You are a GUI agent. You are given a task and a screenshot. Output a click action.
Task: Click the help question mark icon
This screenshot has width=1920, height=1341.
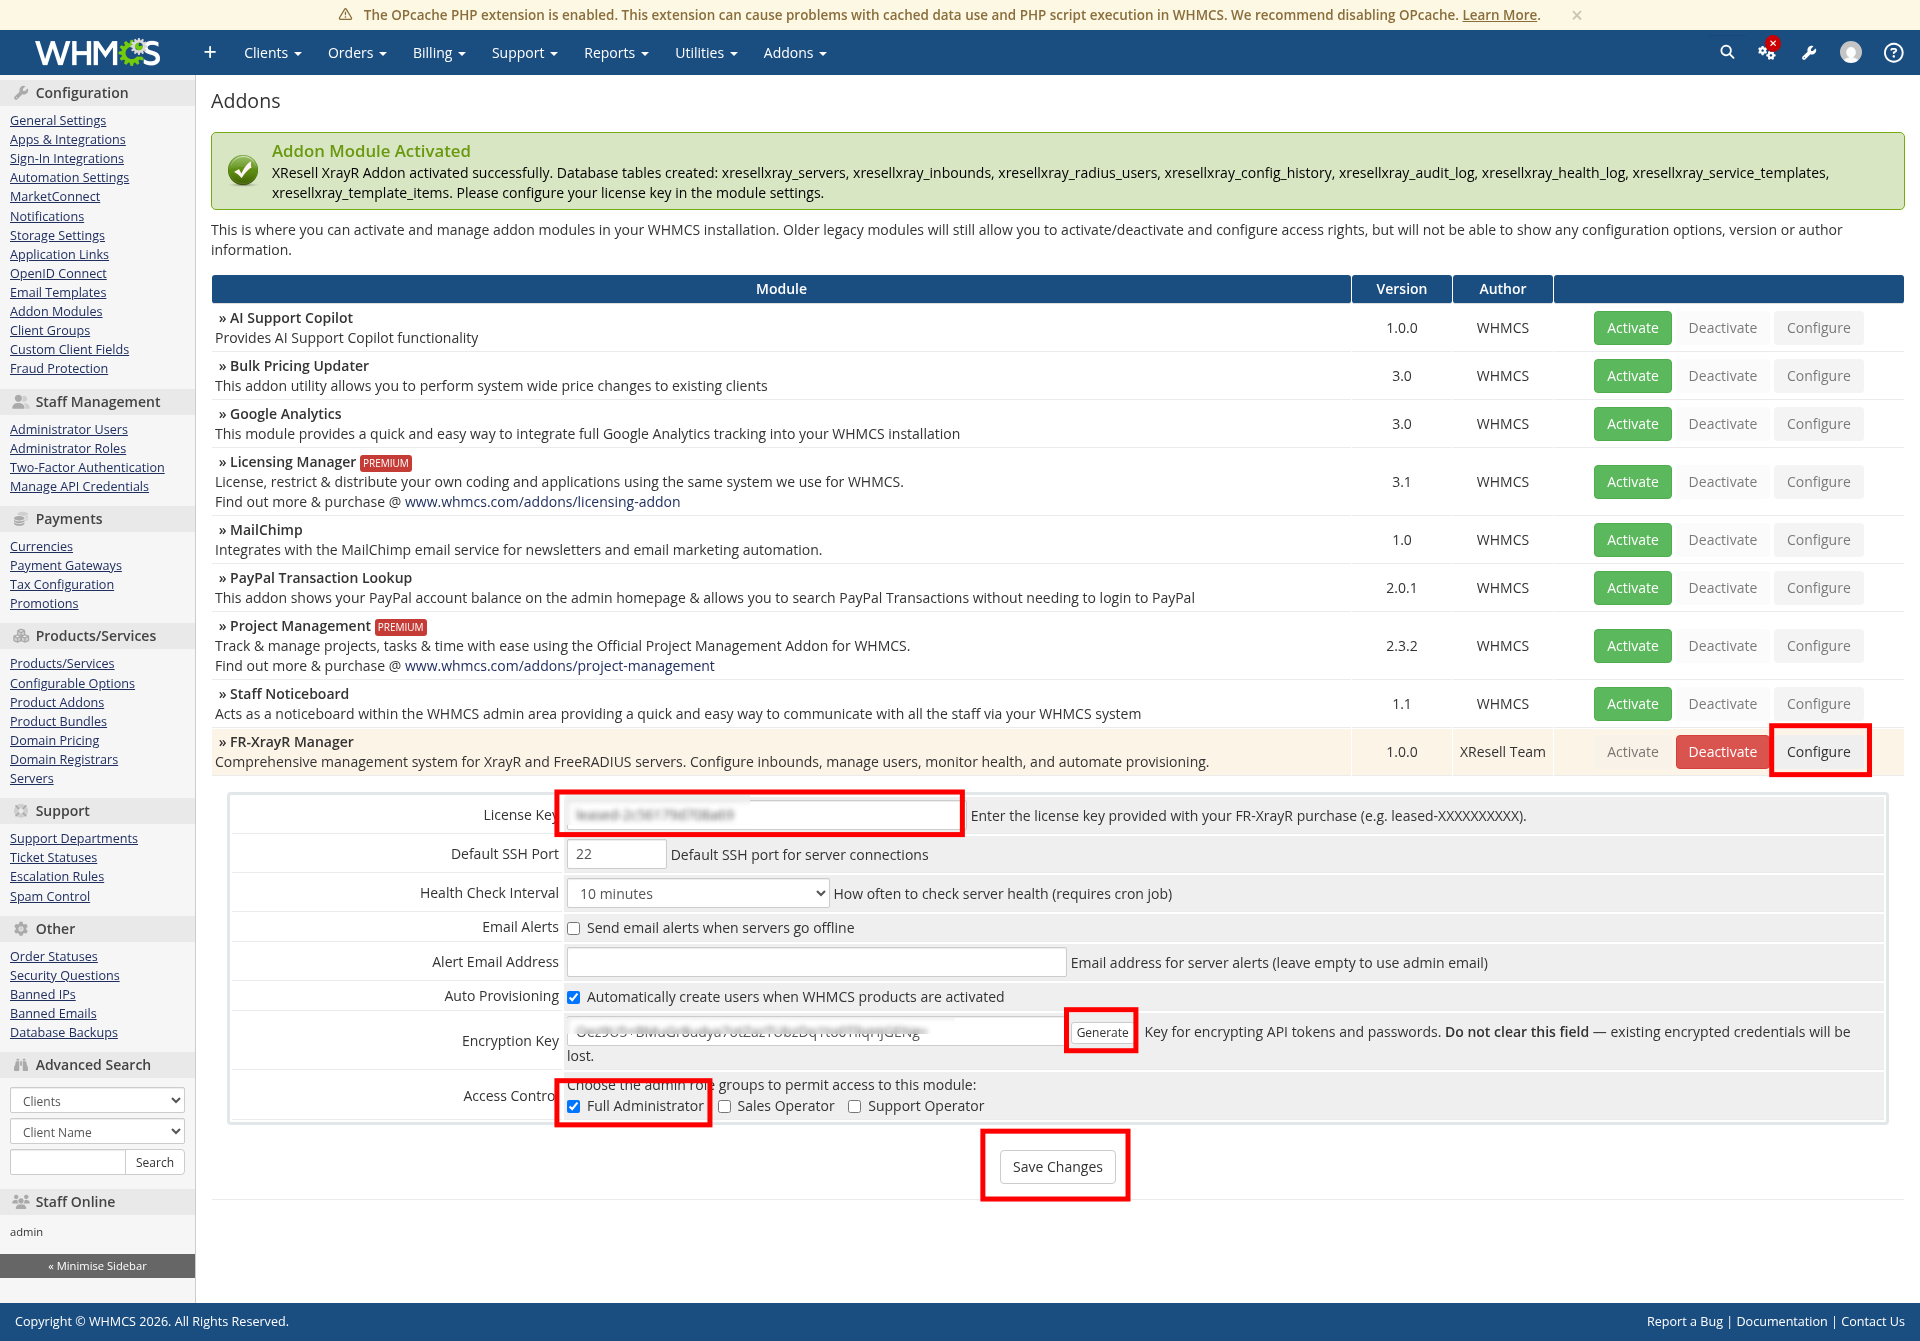click(1893, 53)
